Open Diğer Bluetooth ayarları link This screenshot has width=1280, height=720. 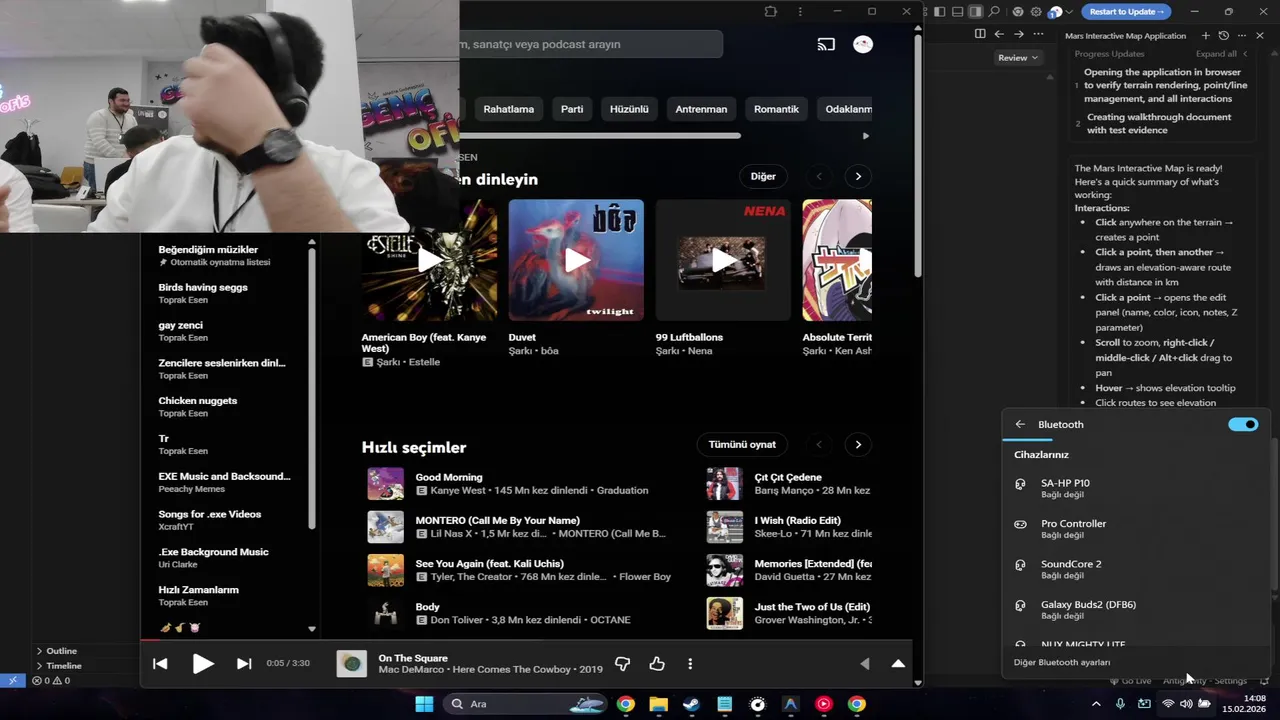tap(1062, 662)
